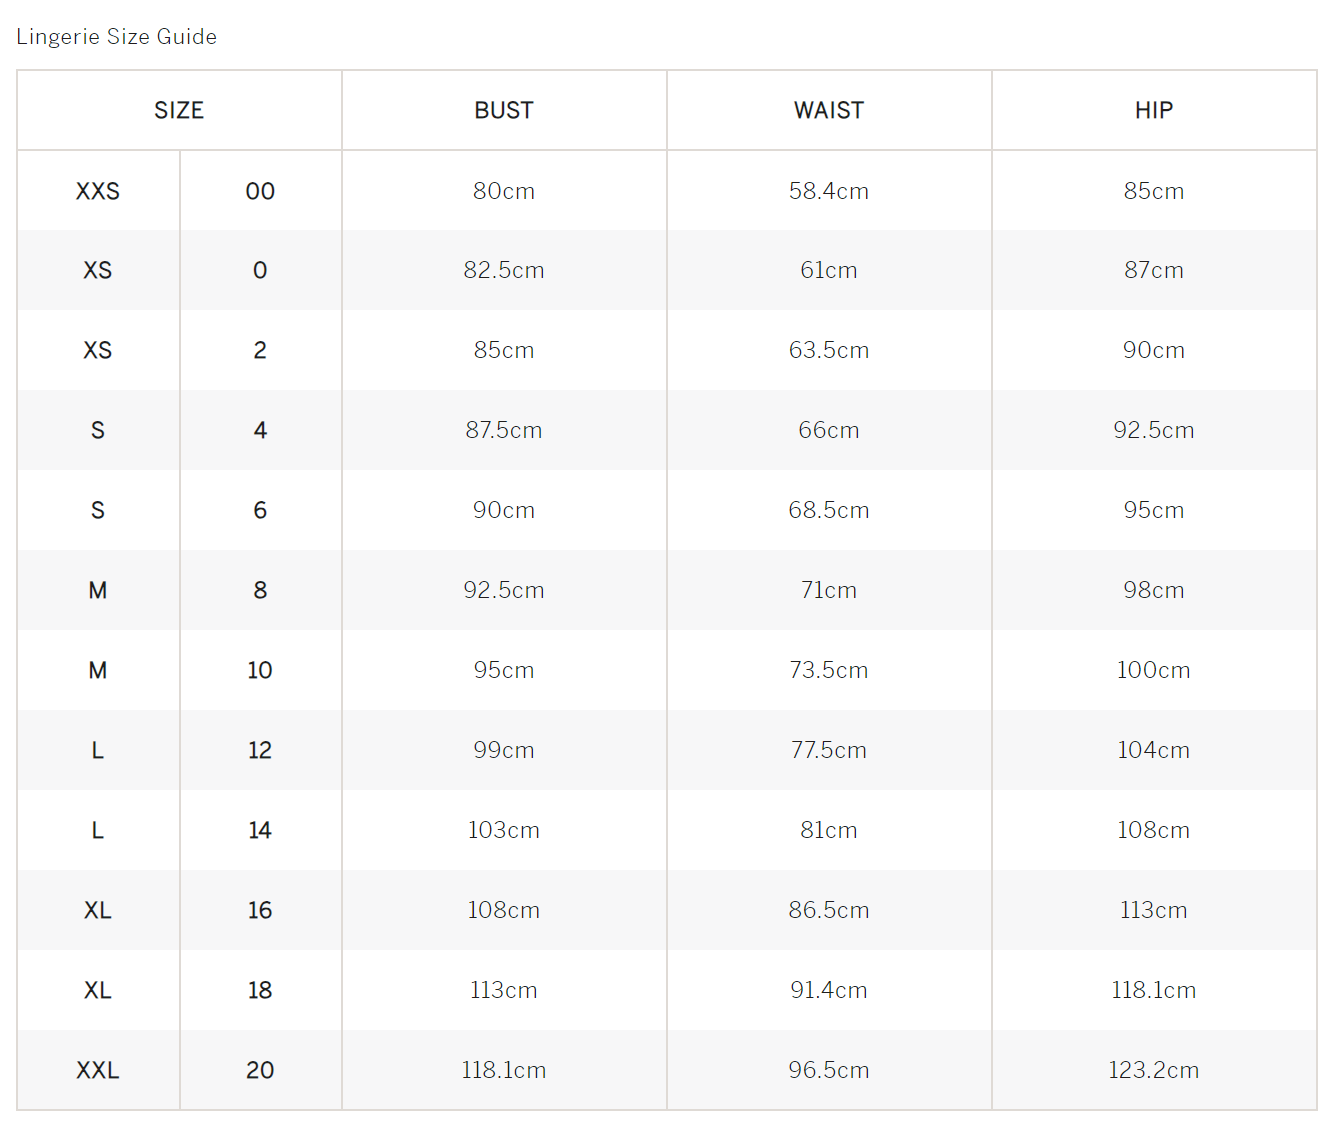Select the 123.2cm hip value

coord(1153,1071)
